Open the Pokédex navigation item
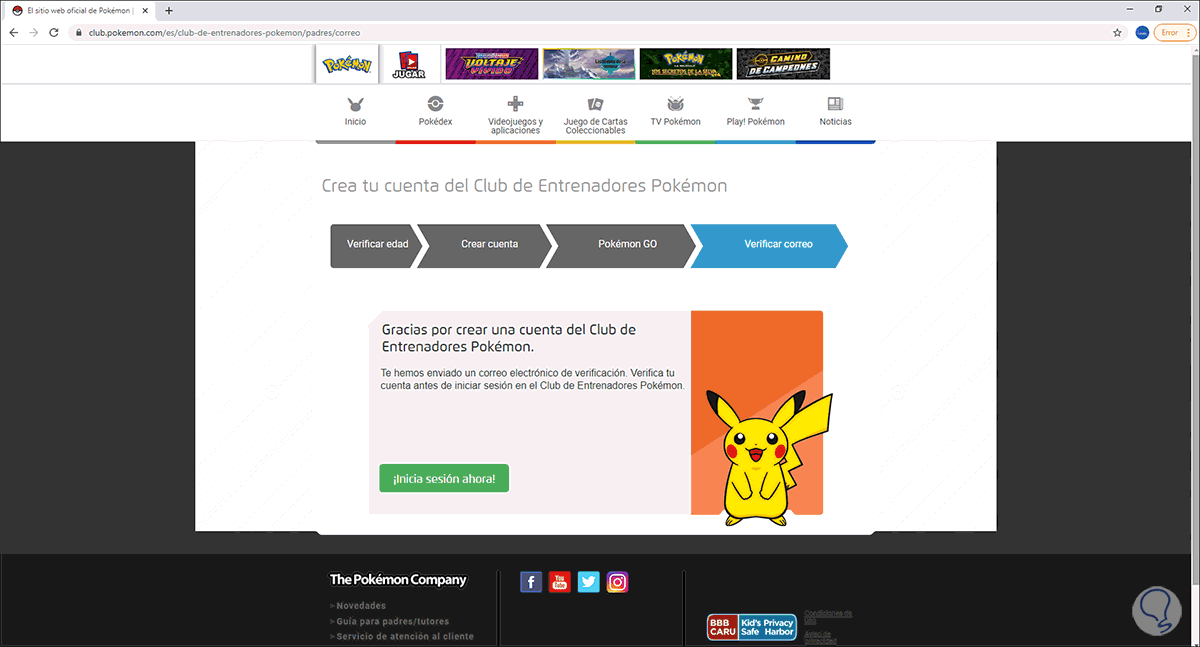The height and width of the screenshot is (647, 1200). click(435, 112)
